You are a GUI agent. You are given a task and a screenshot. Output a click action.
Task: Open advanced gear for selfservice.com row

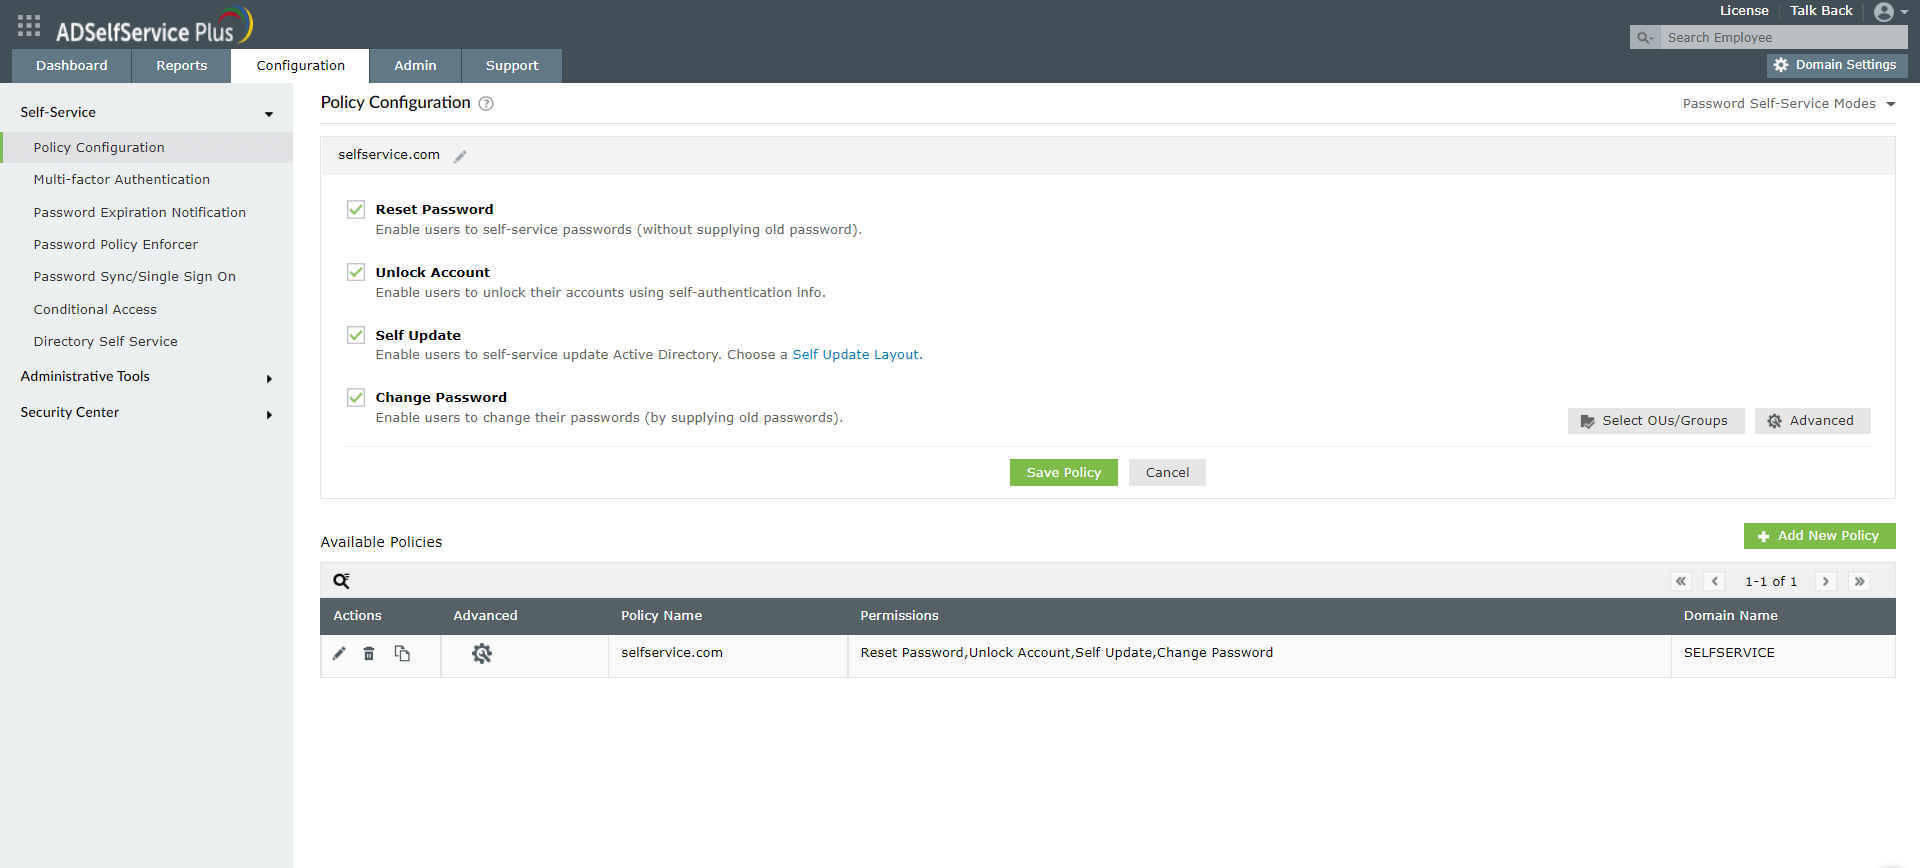click(x=482, y=653)
